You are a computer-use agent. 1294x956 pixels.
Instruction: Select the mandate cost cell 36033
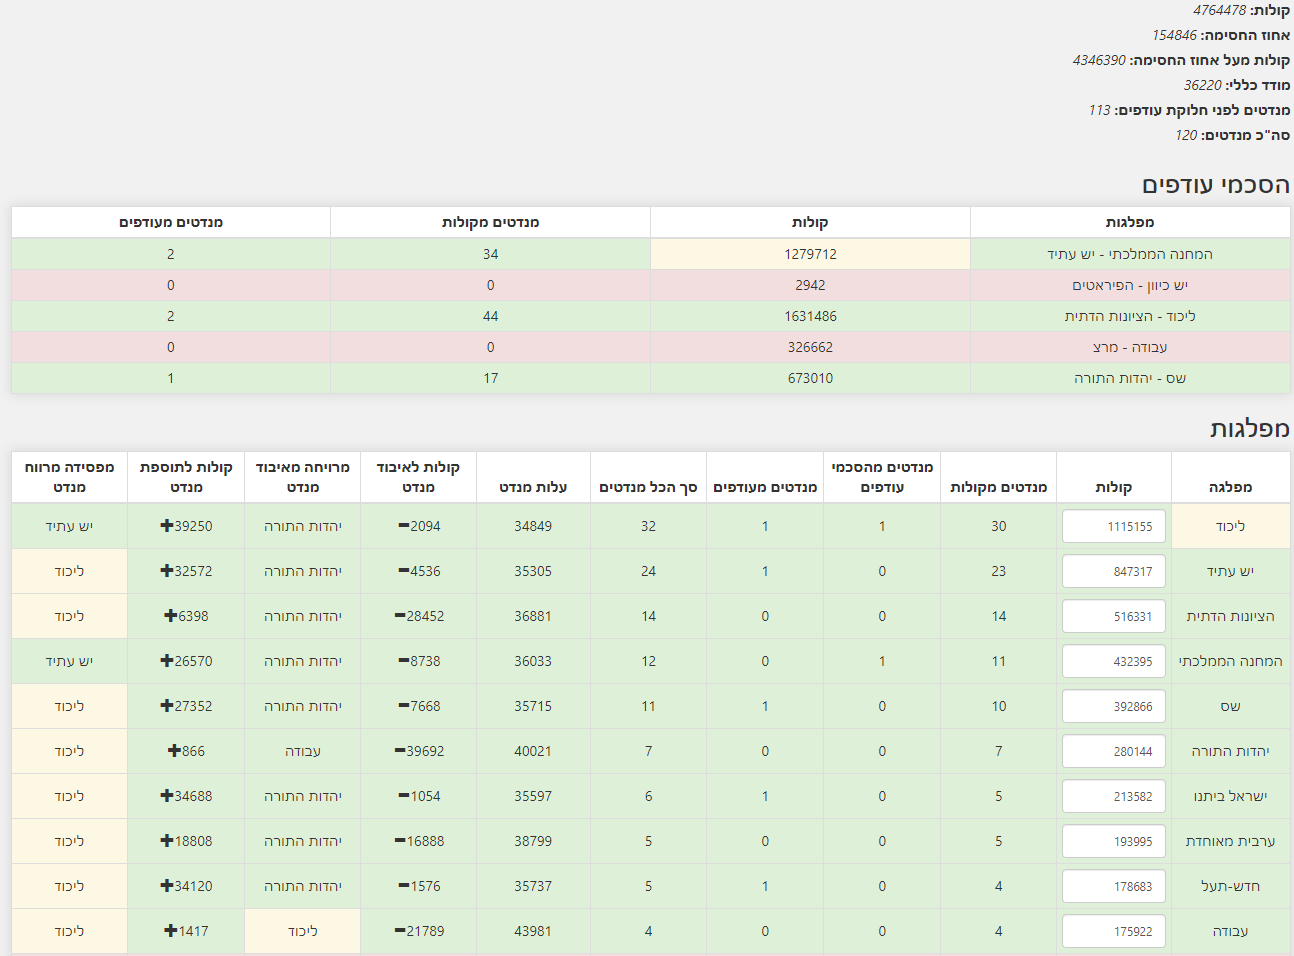click(x=533, y=661)
